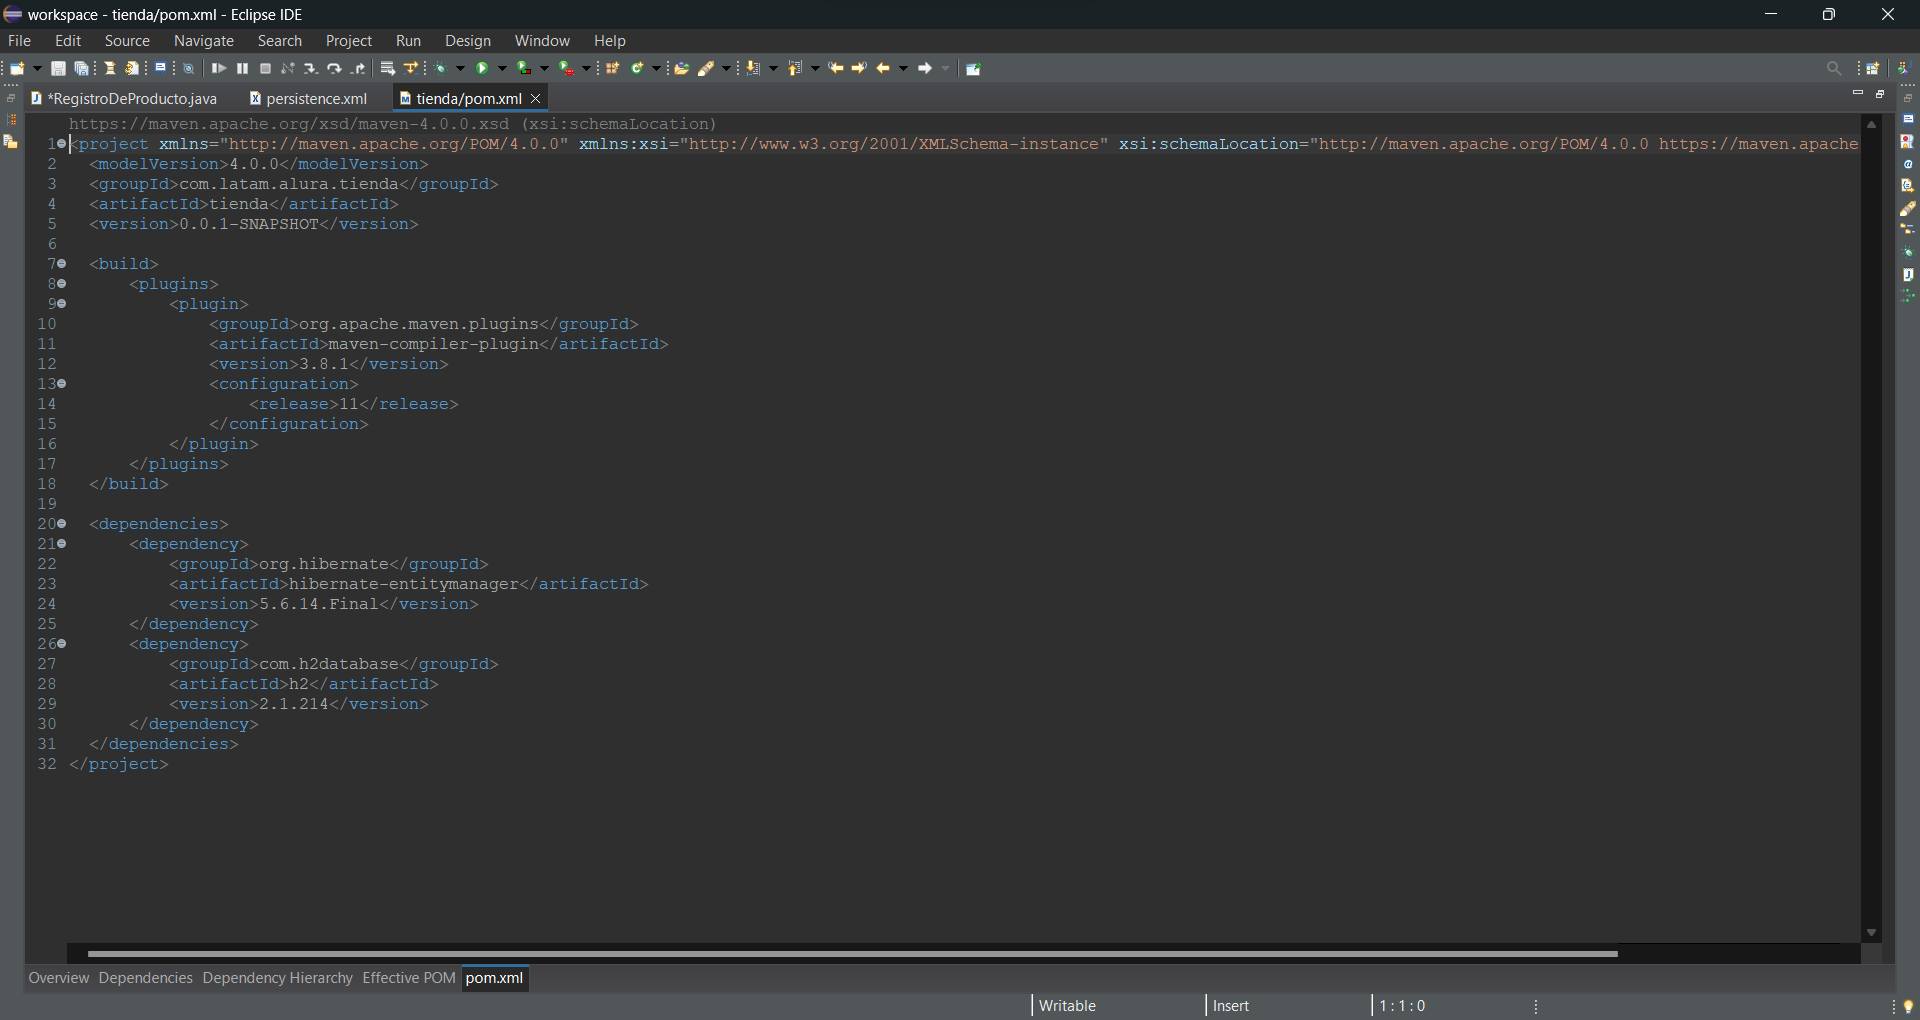The width and height of the screenshot is (1920, 1020).
Task: Expand the Next Annotation dropdown arrow
Action: [x=774, y=68]
